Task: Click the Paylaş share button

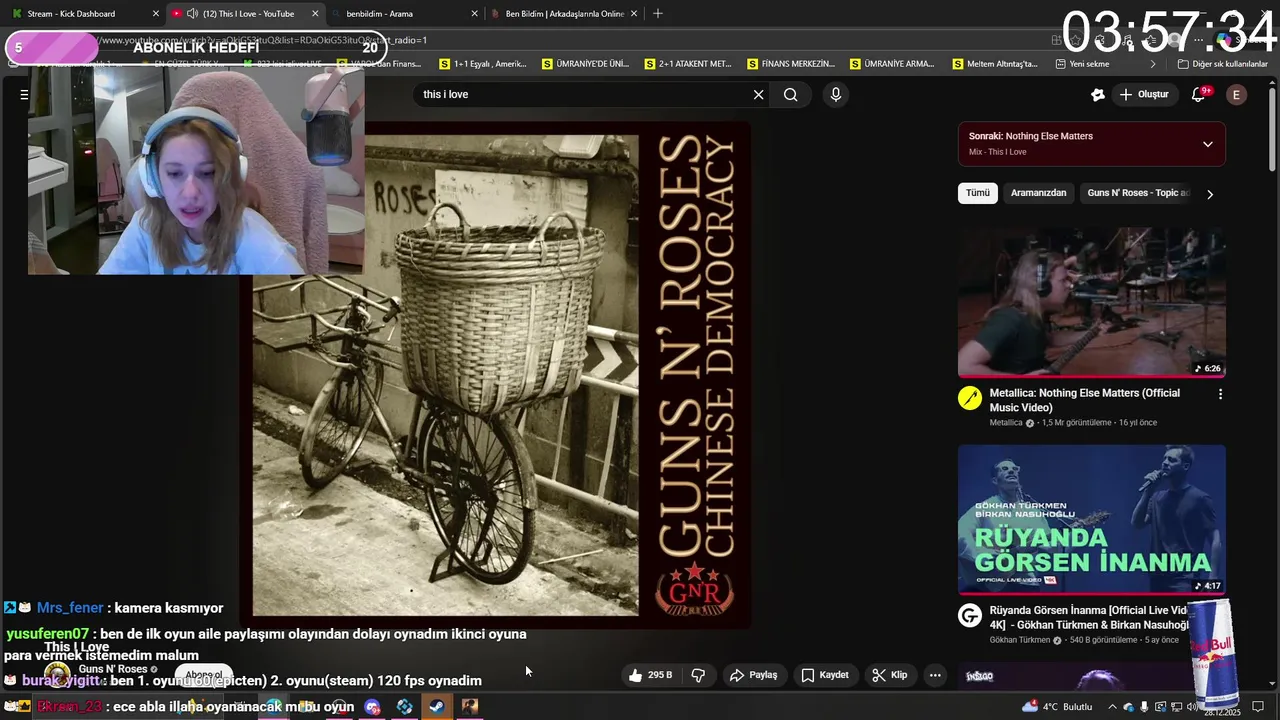Action: pyautogui.click(x=753, y=675)
